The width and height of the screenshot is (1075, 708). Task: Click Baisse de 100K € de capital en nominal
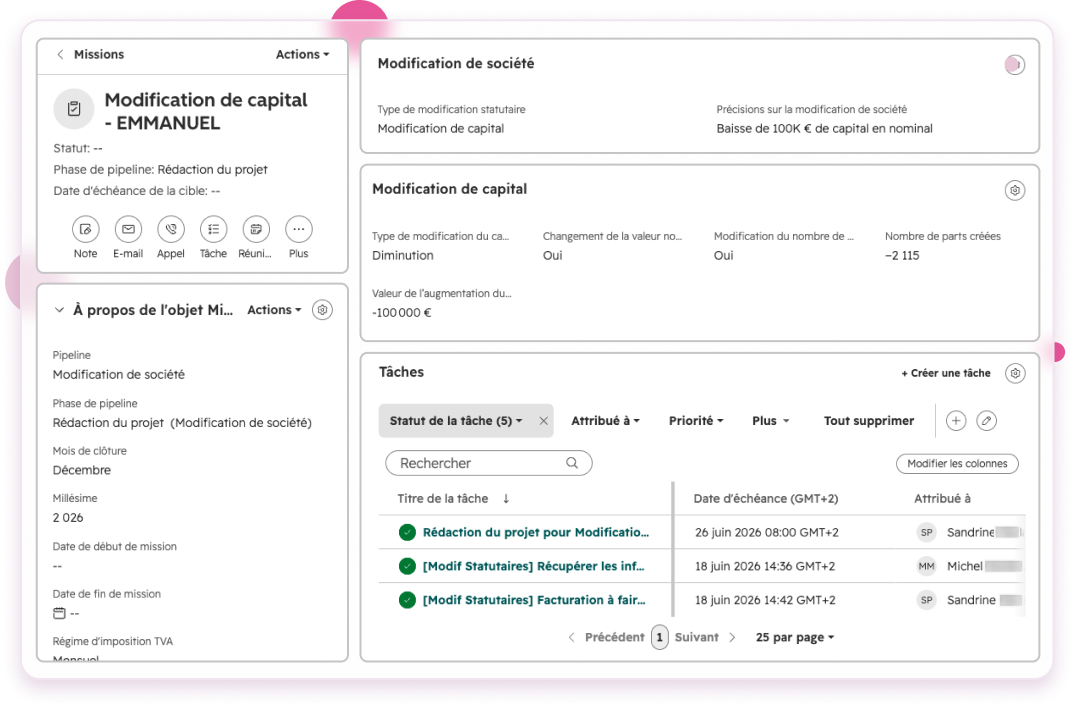824,128
